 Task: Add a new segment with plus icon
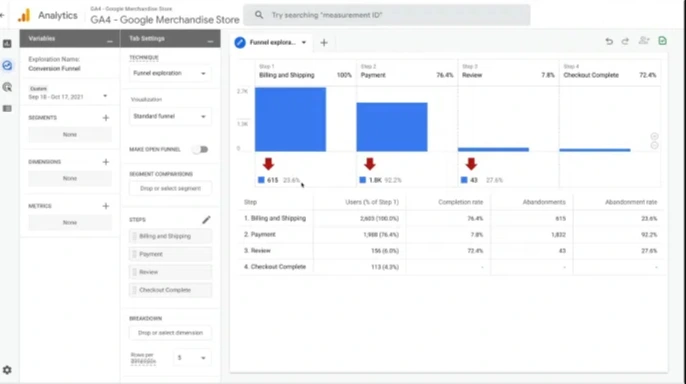pos(105,118)
